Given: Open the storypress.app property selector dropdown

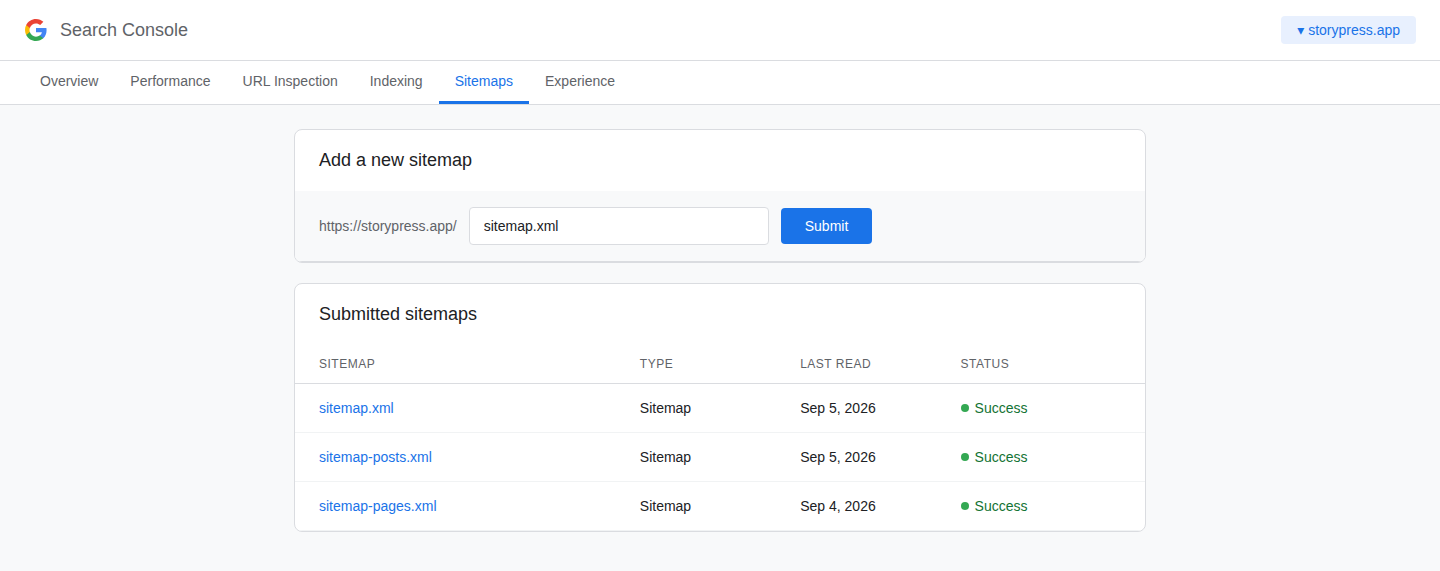Looking at the screenshot, I should coord(1348,30).
